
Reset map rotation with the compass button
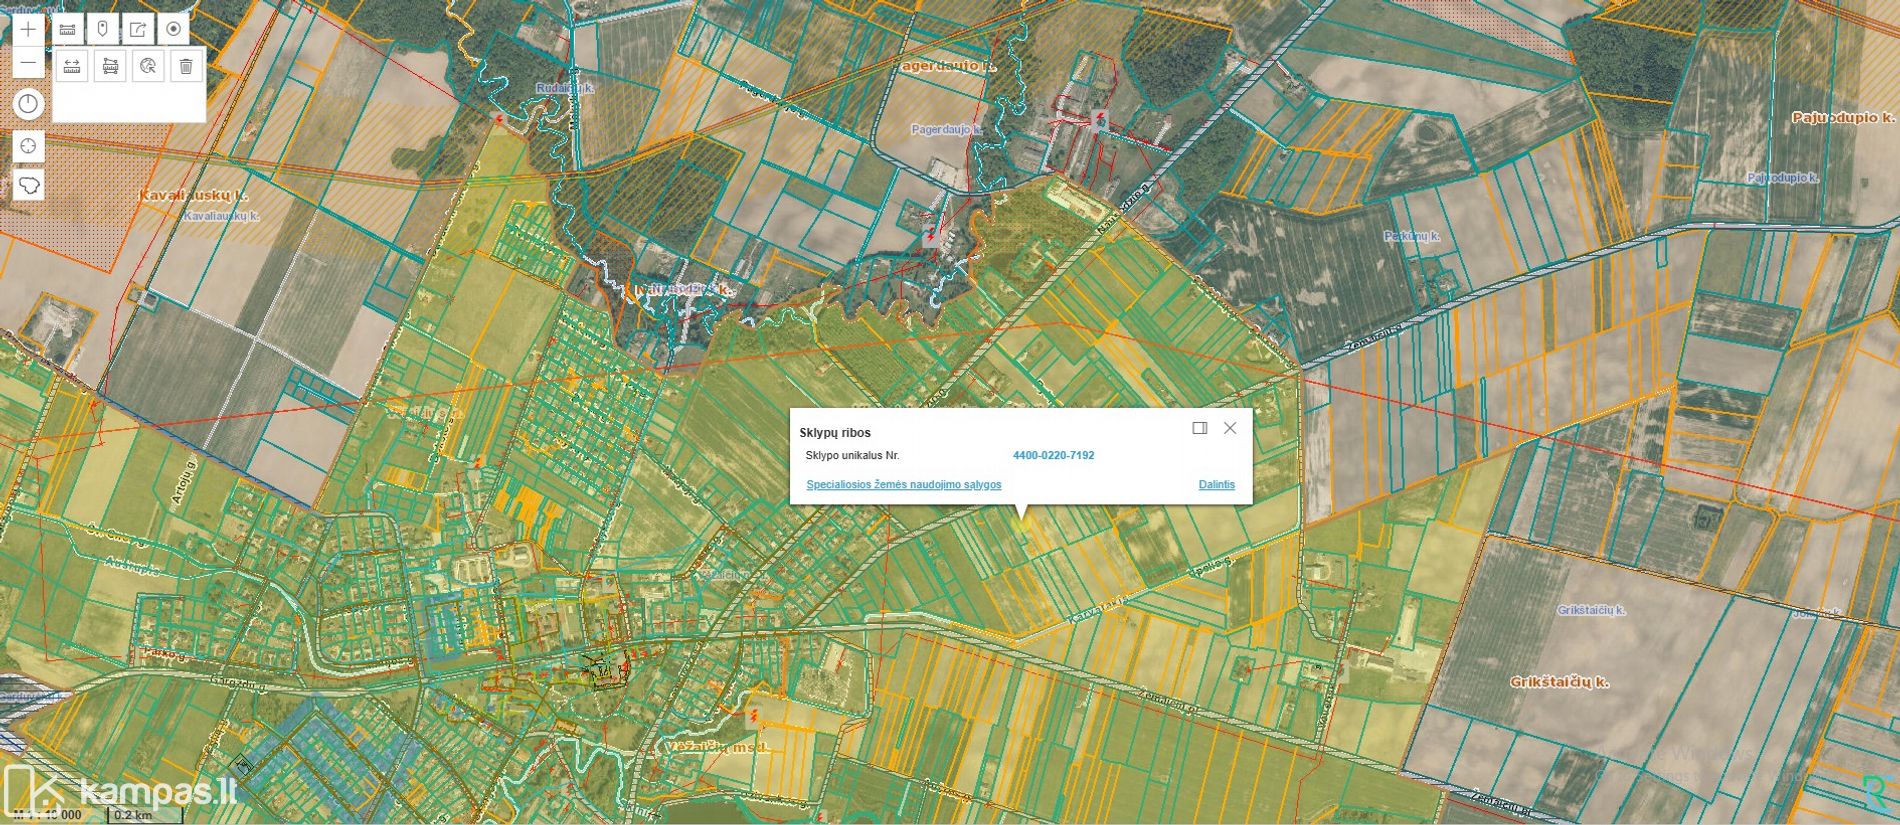click(x=28, y=104)
